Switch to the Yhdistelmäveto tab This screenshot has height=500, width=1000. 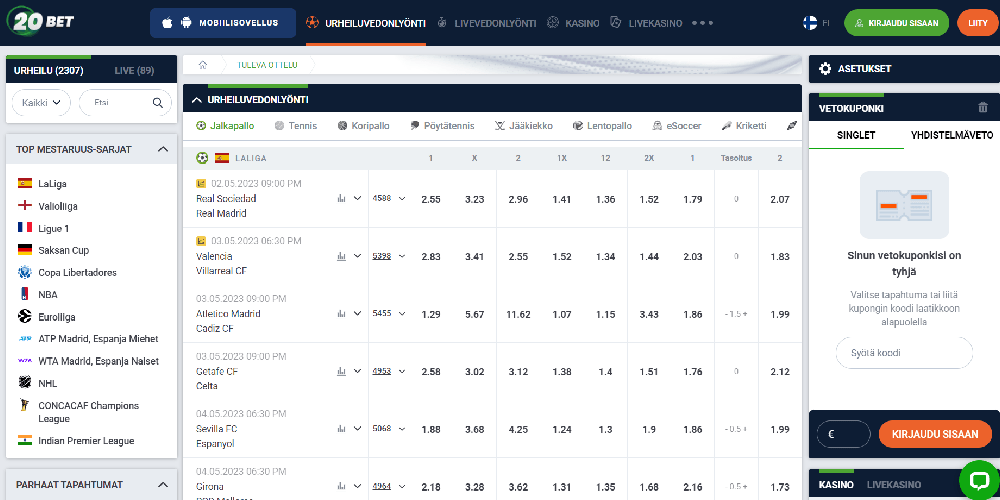[951, 135]
